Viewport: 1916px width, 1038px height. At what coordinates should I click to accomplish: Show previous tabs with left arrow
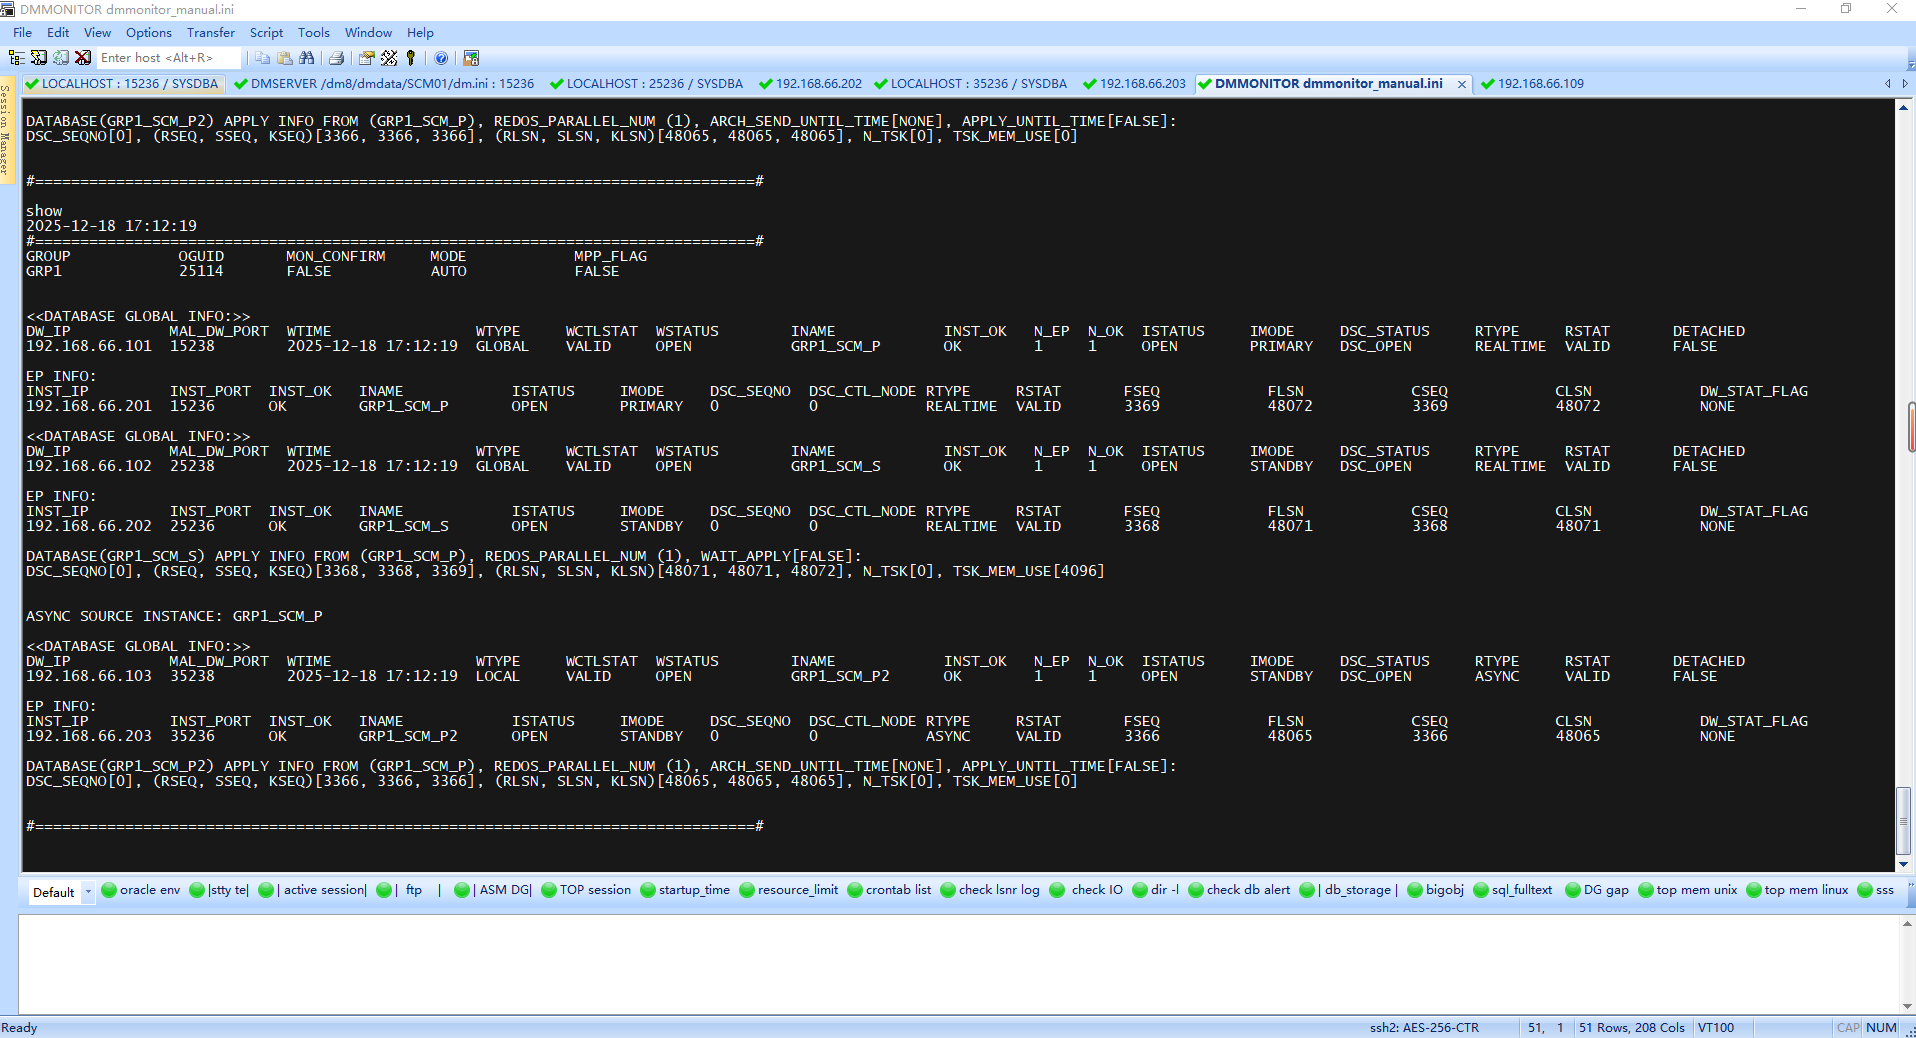coord(1888,84)
